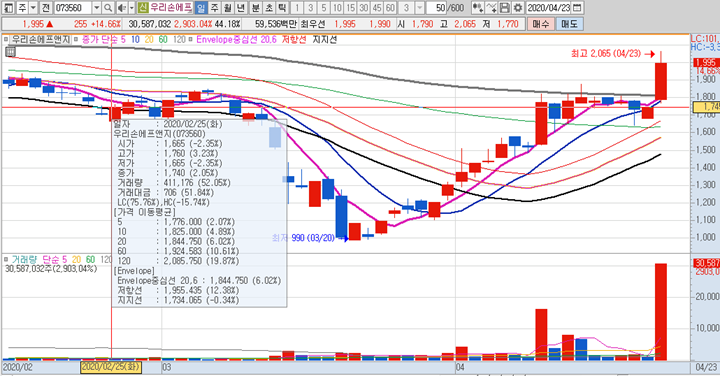Click the date field 2020/04/23
This screenshot has height=376, width=720.
click(549, 8)
